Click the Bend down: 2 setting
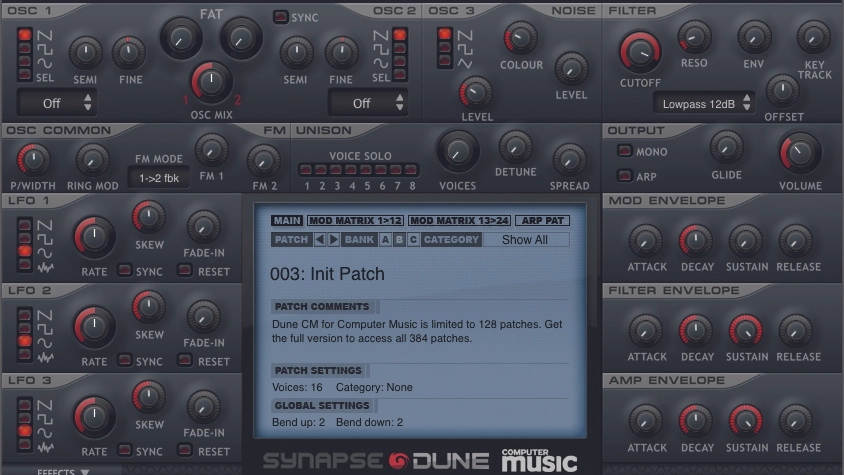The image size is (844, 475). click(x=369, y=422)
